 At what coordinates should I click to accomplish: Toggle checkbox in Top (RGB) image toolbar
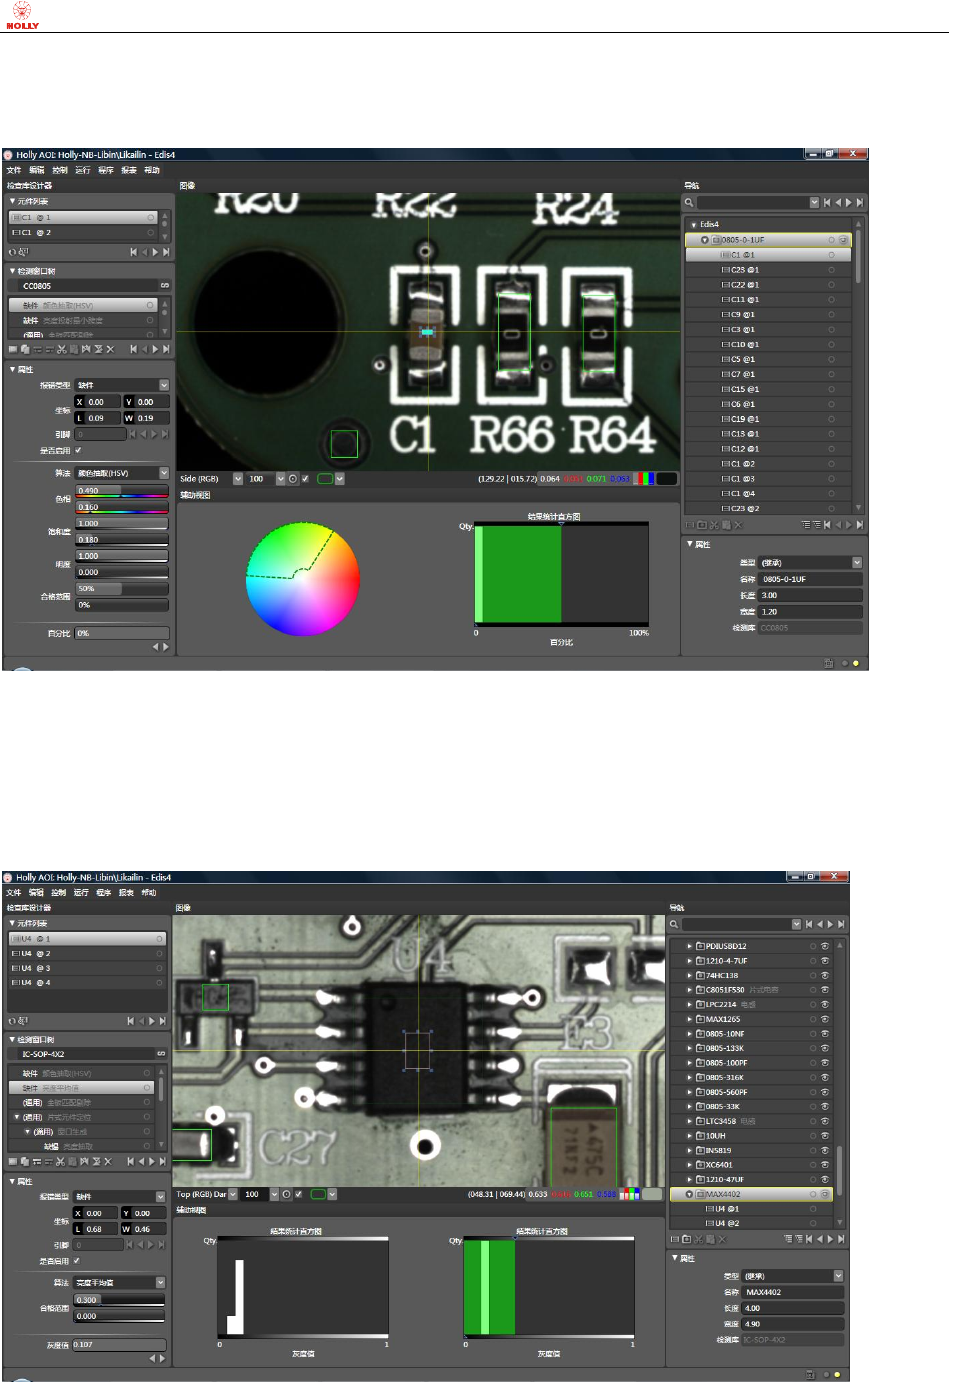pyautogui.click(x=298, y=1194)
